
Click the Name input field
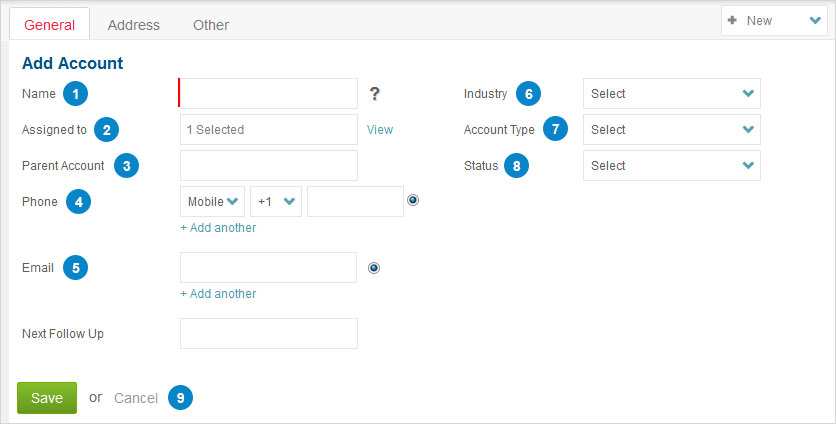(x=268, y=94)
